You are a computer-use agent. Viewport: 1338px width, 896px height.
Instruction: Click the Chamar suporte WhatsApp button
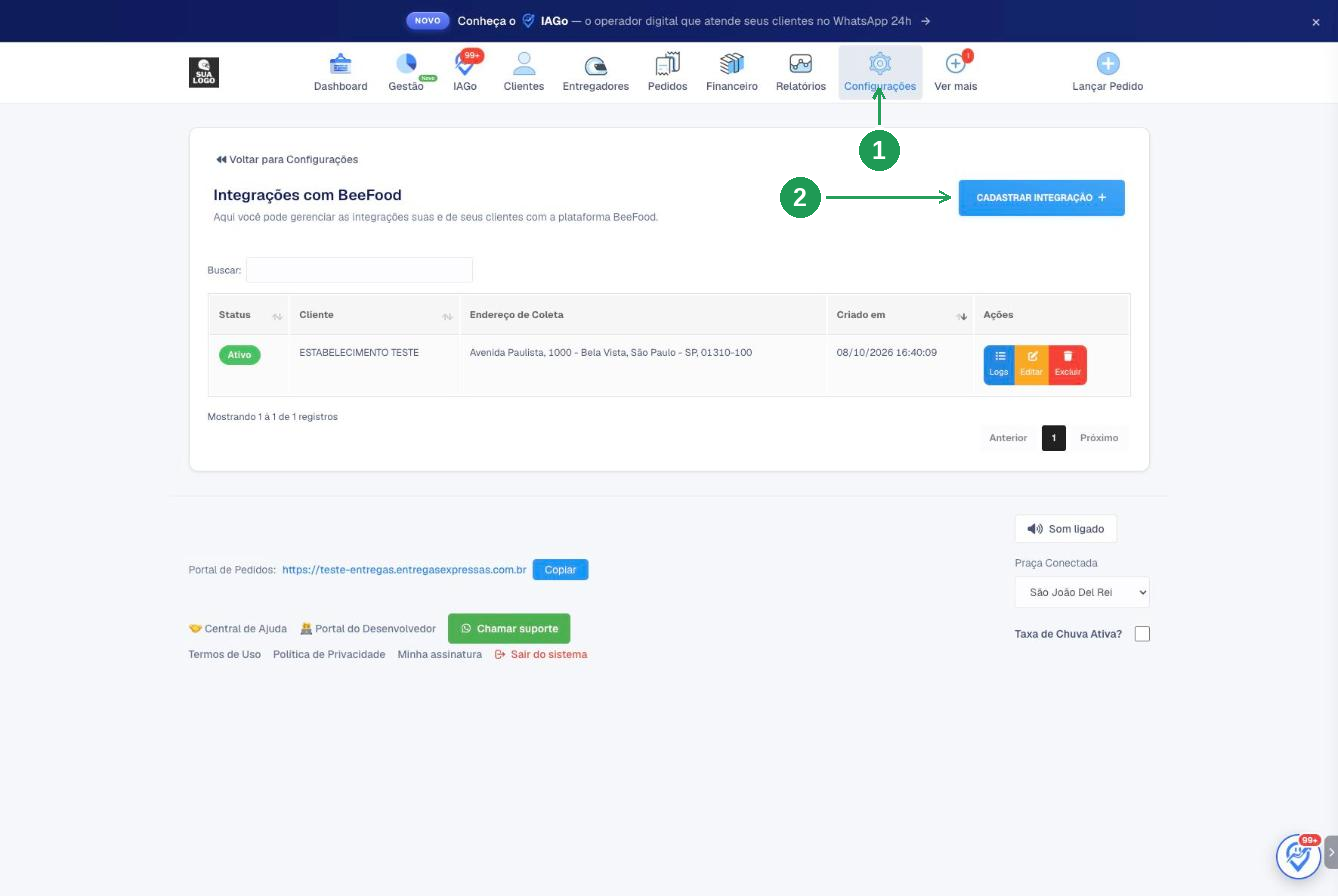pyautogui.click(x=509, y=629)
